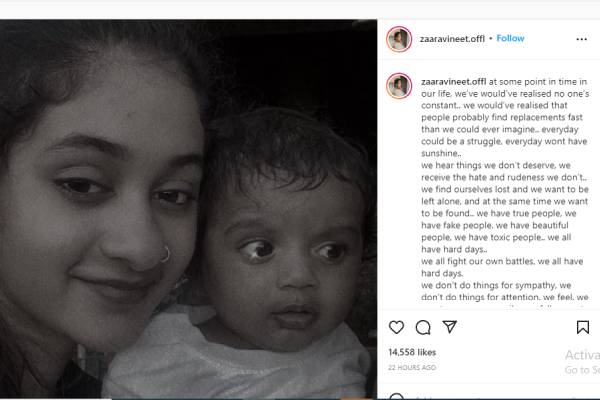600x400 pixels.
Task: View the 14,558 likes list
Action: pos(412,352)
